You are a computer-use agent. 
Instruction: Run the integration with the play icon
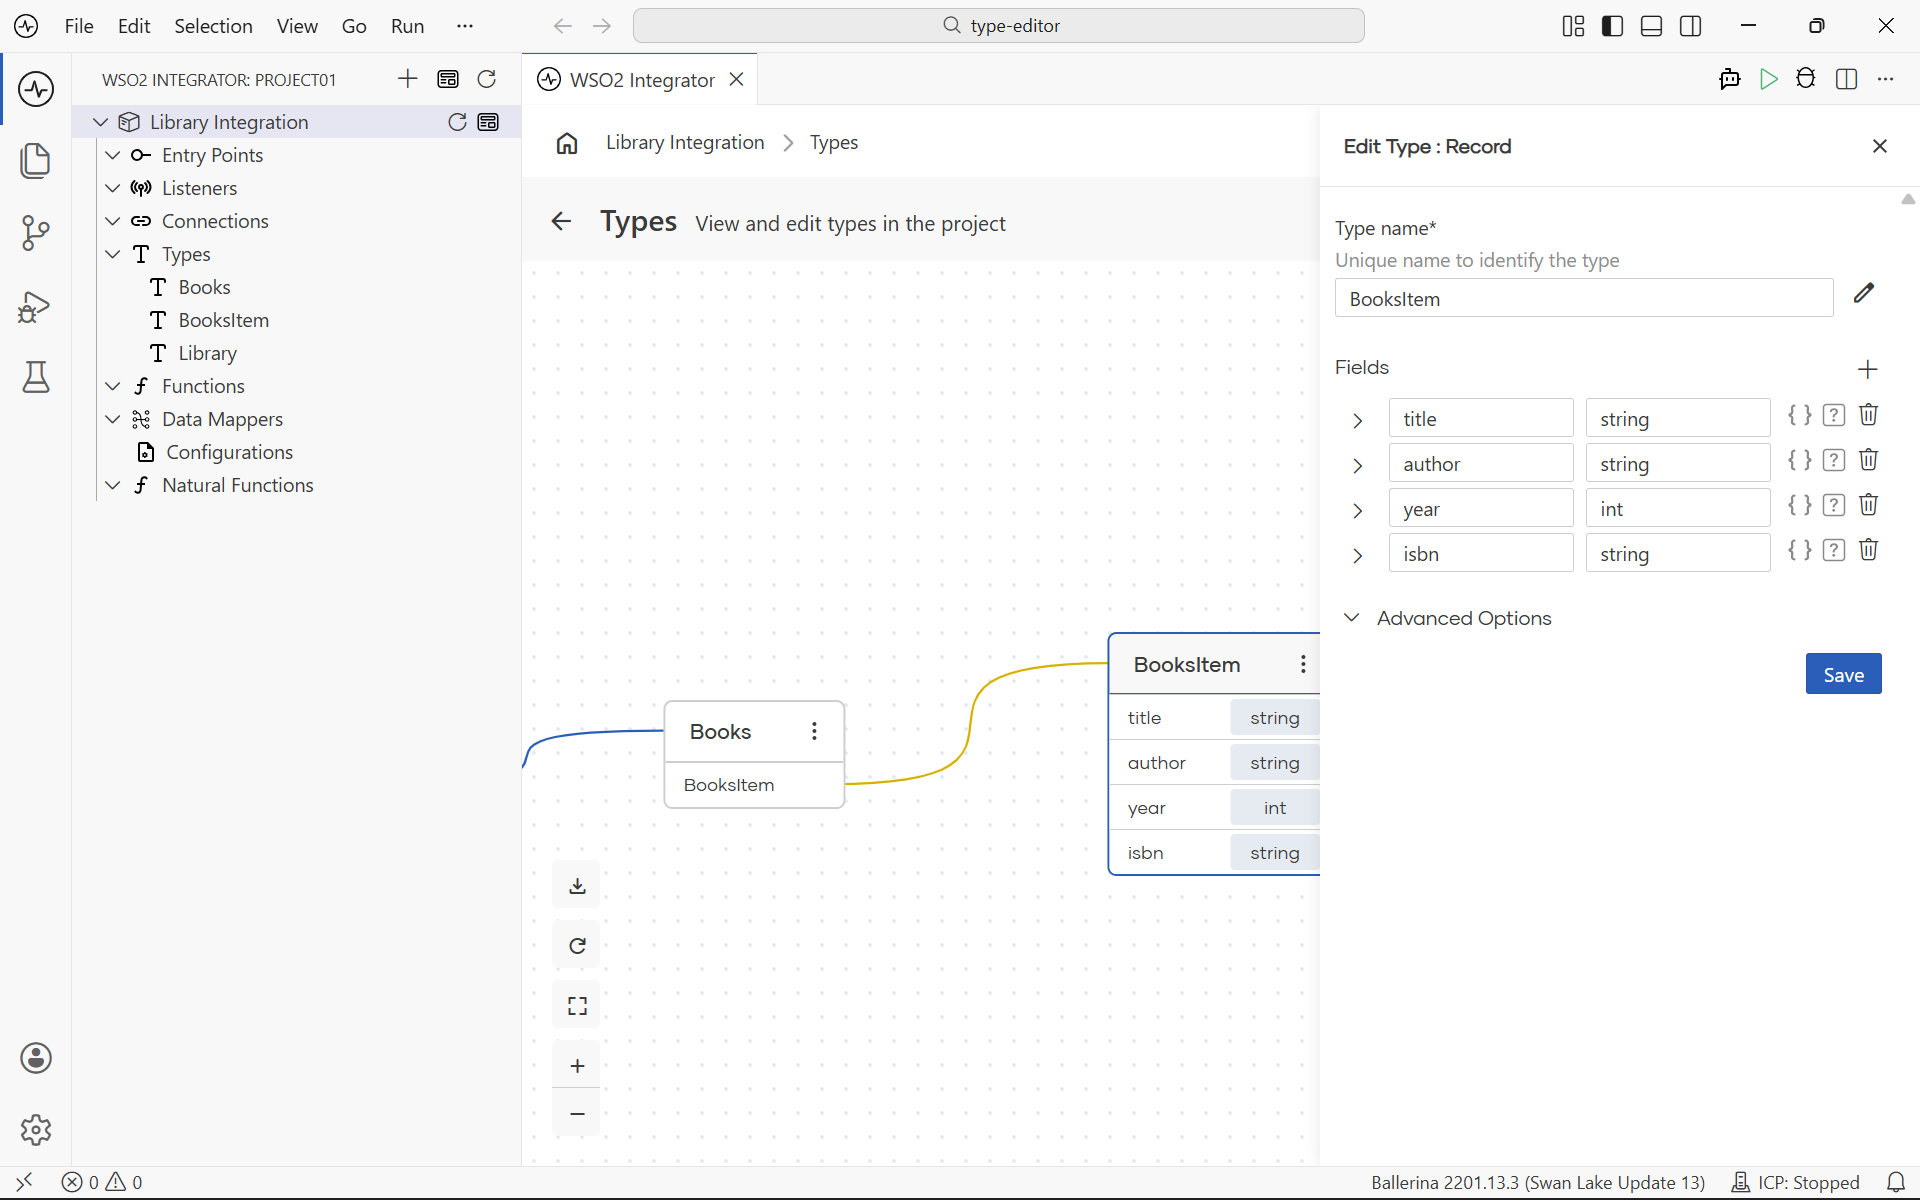(1768, 79)
